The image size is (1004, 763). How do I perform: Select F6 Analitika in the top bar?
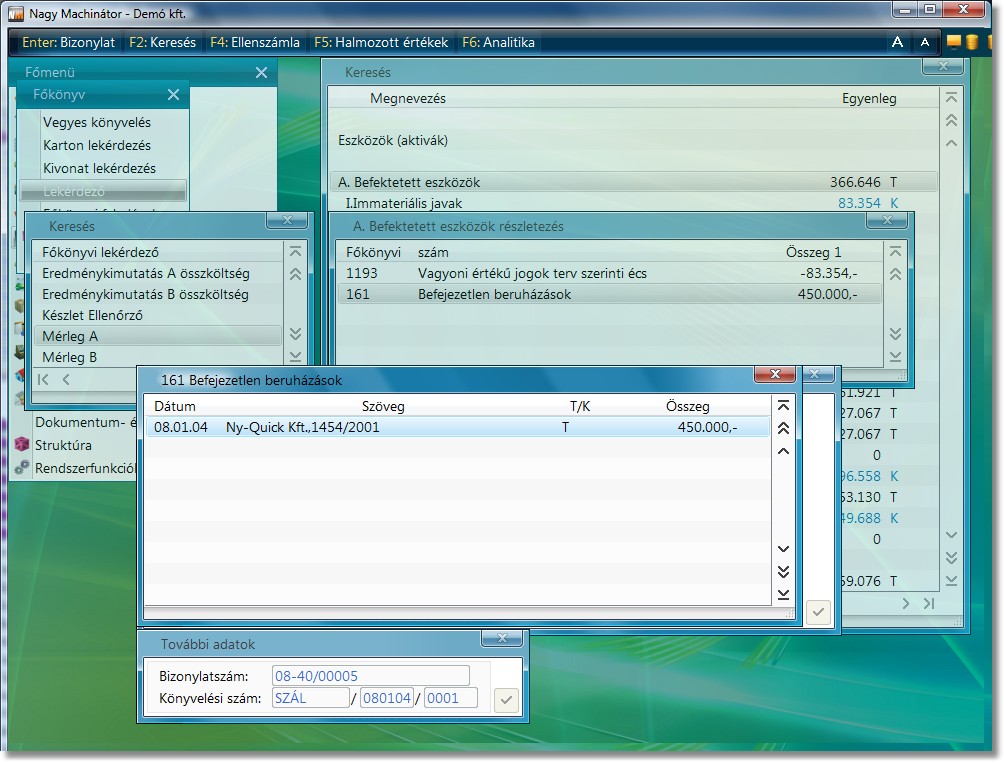(x=497, y=43)
